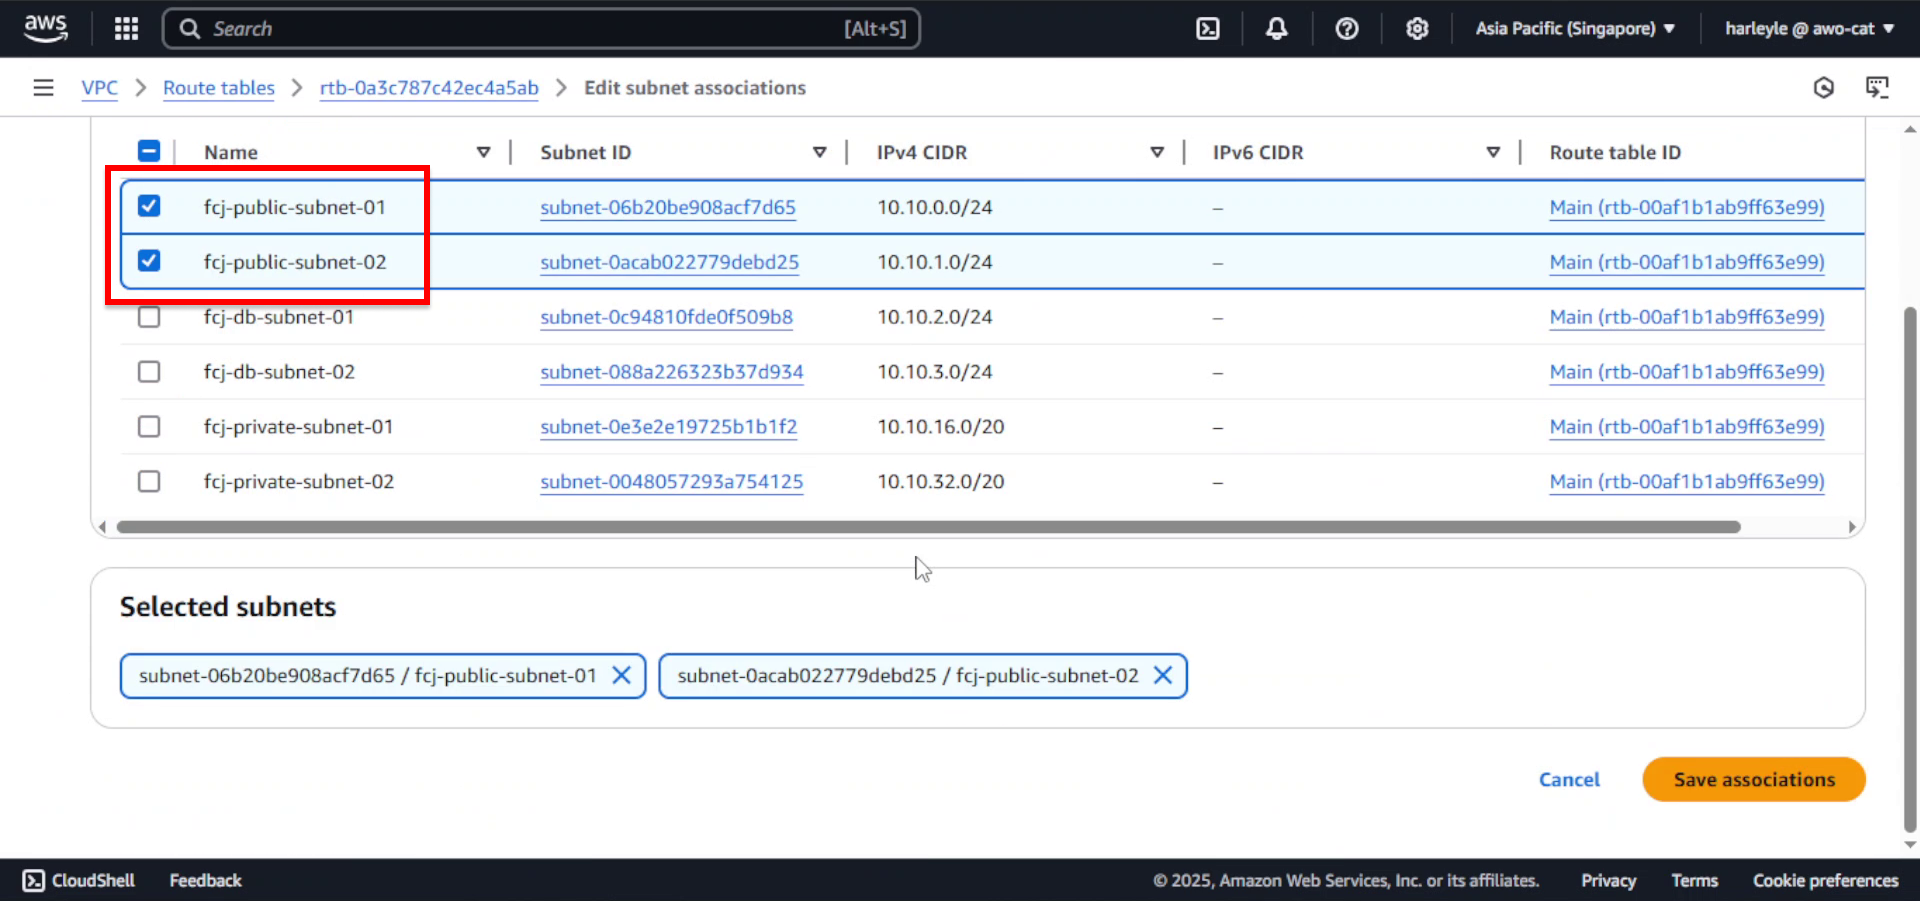
Task: Open subnet-0e3e2e19725b1b1f2 link
Action: (669, 428)
